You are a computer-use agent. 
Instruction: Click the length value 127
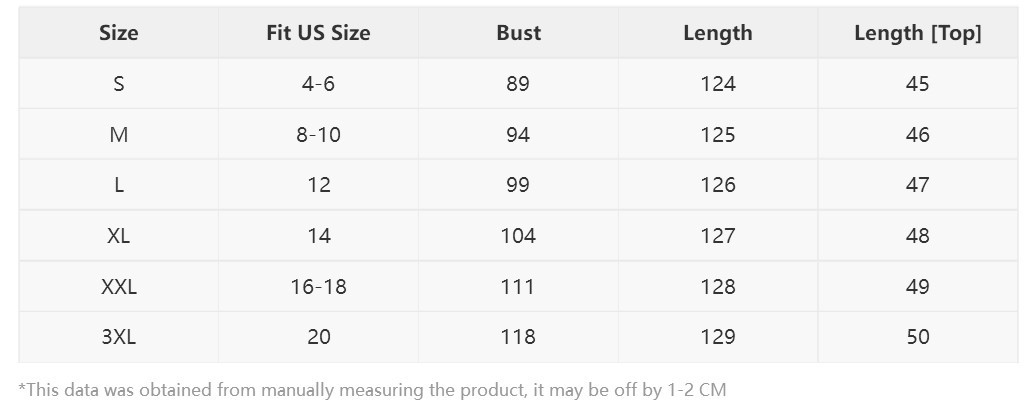718,236
